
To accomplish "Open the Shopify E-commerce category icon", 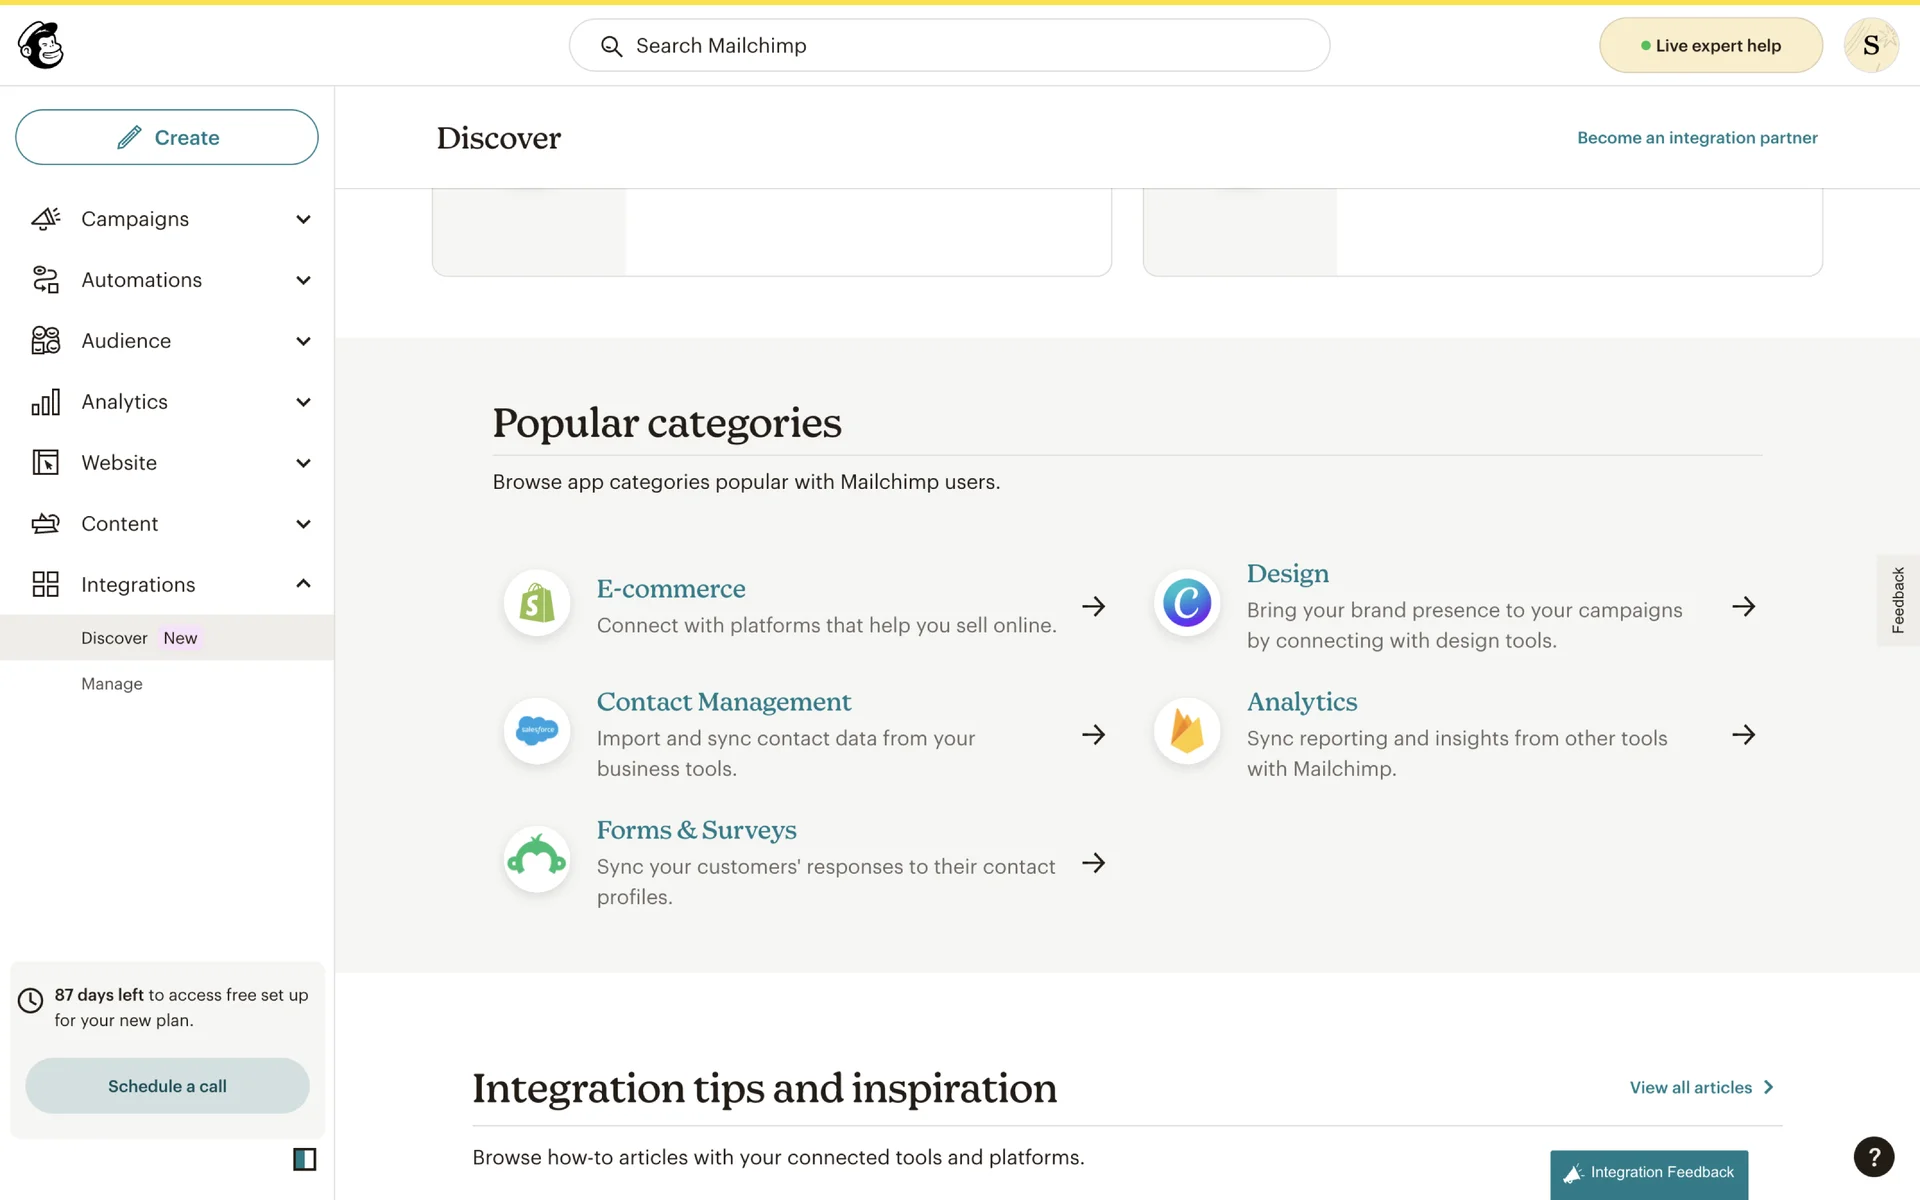I will [x=537, y=604].
